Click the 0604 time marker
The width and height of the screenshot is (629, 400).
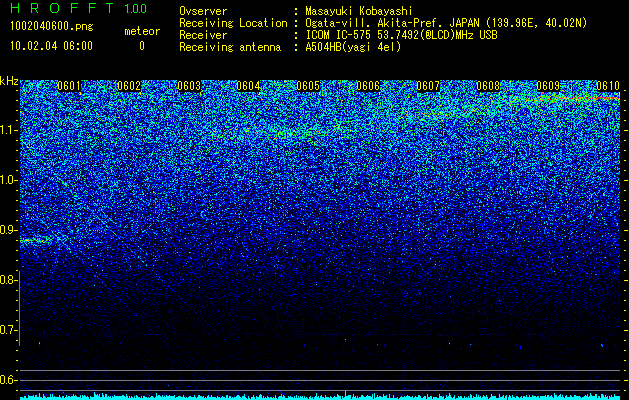(248, 86)
